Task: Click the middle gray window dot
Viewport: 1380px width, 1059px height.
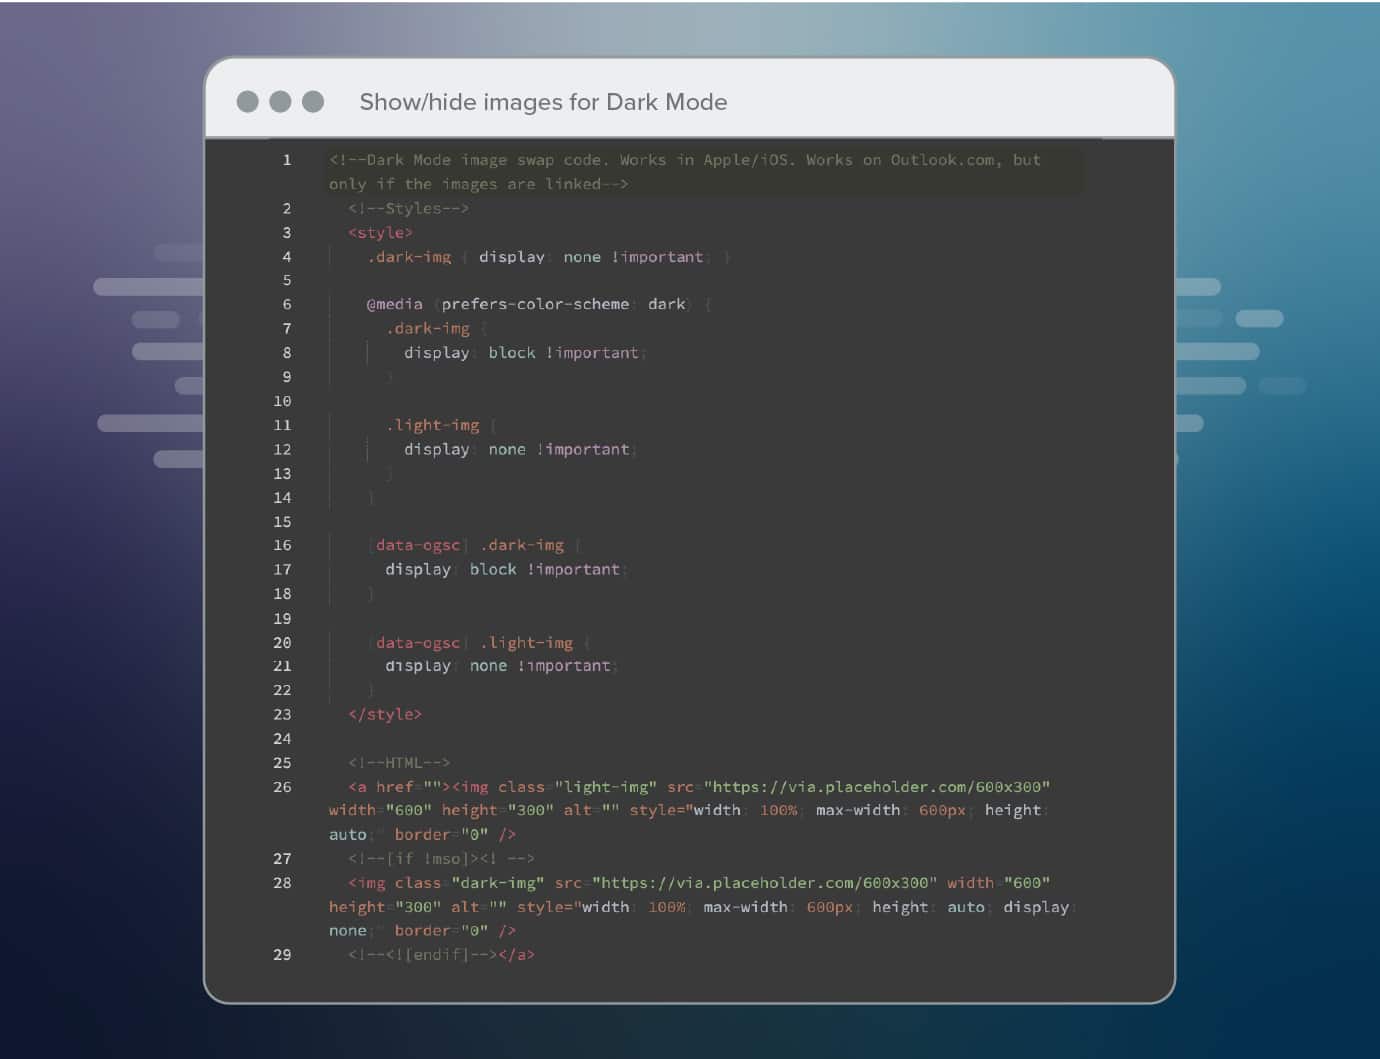Action: 281,101
